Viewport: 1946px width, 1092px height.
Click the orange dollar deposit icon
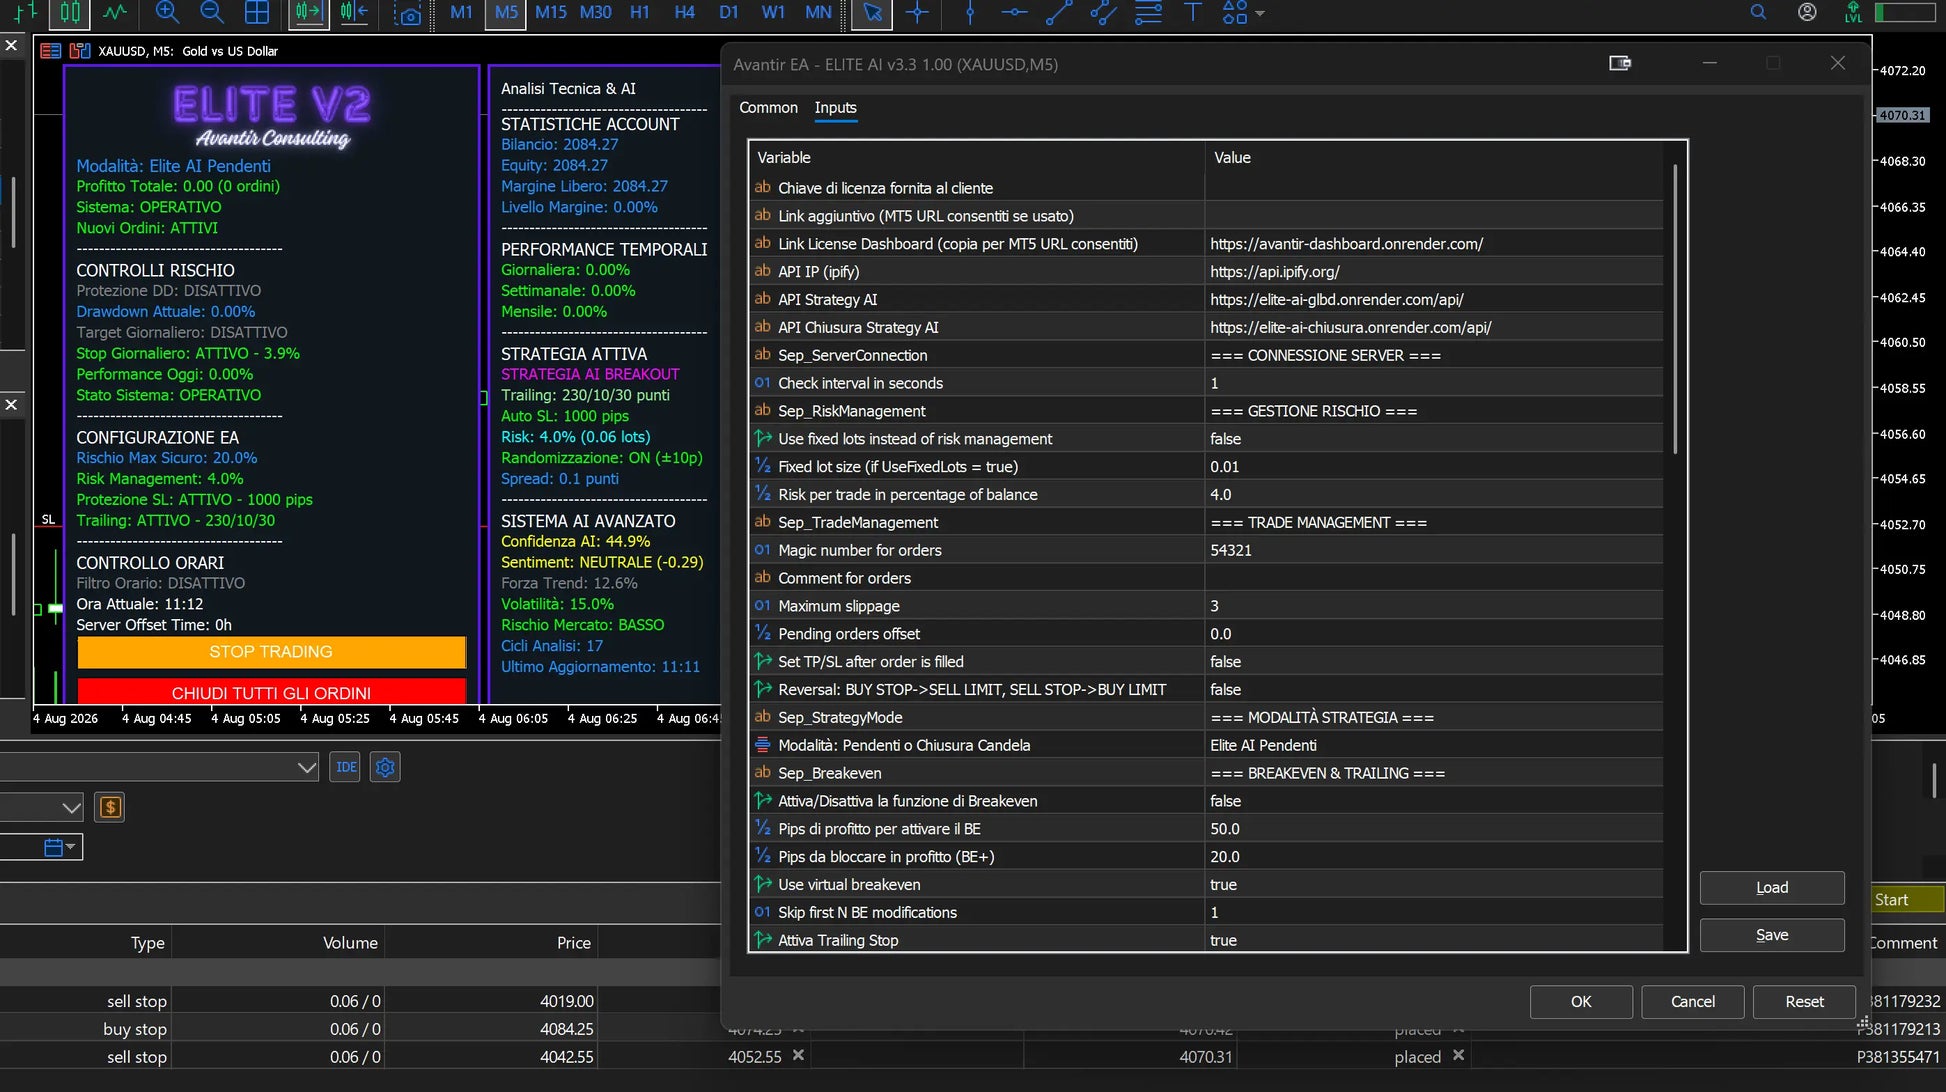(110, 807)
